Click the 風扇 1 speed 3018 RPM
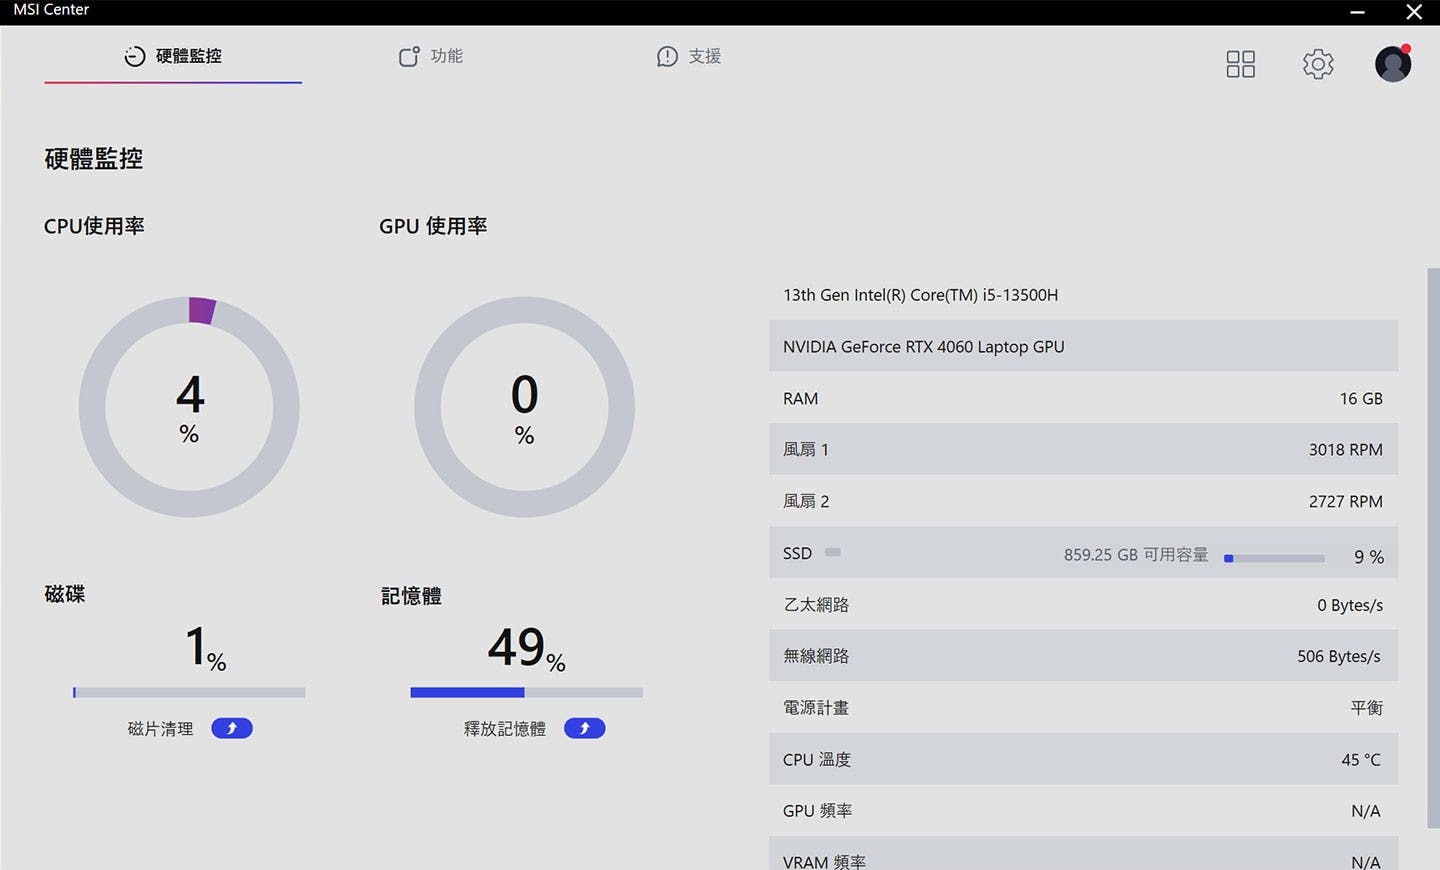This screenshot has height=870, width=1440. pyautogui.click(x=1345, y=450)
